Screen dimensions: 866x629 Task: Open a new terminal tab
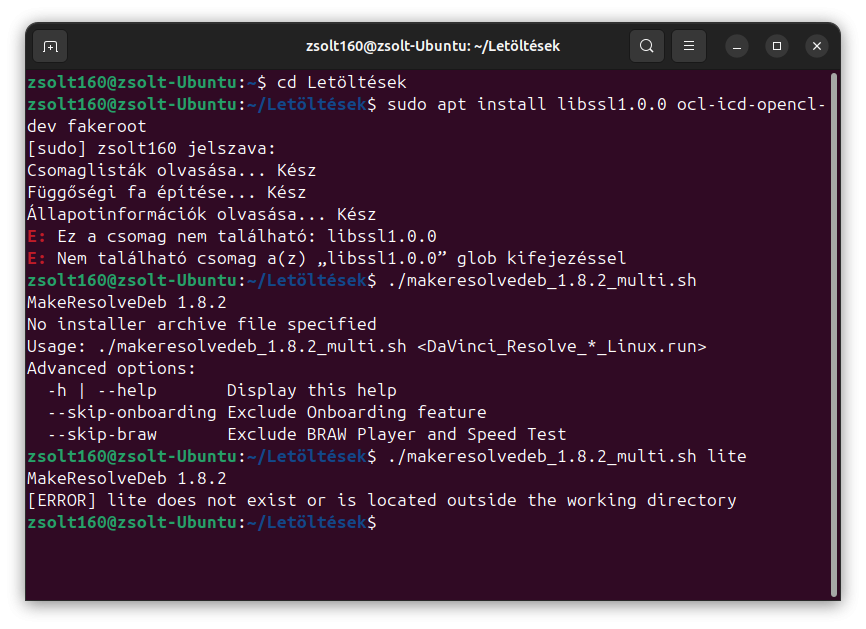[51, 46]
